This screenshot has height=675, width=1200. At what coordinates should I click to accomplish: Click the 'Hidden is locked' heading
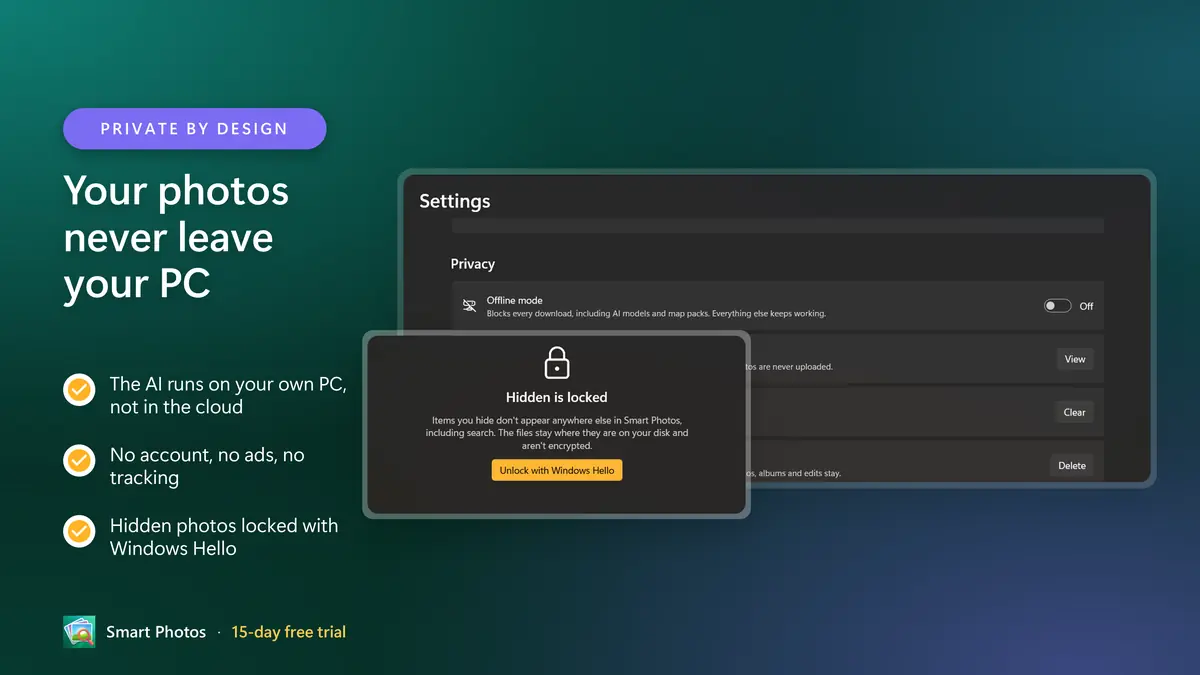tap(557, 397)
